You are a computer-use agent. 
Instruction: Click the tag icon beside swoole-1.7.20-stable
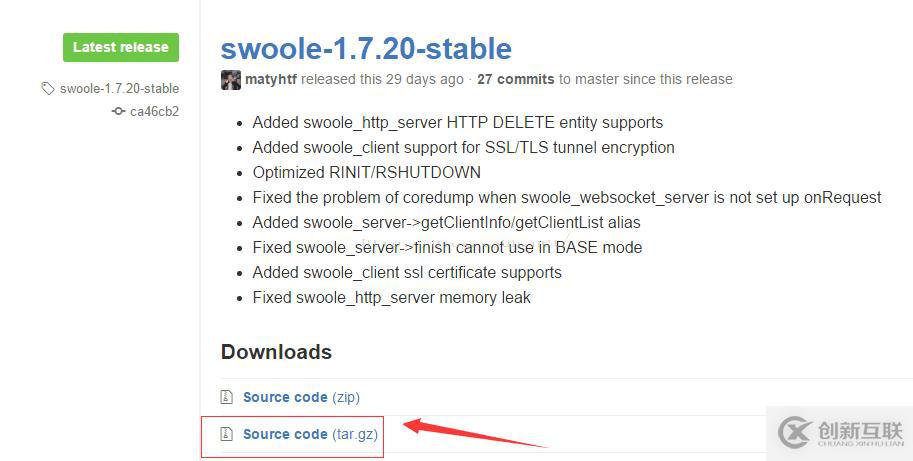pyautogui.click(x=48, y=88)
